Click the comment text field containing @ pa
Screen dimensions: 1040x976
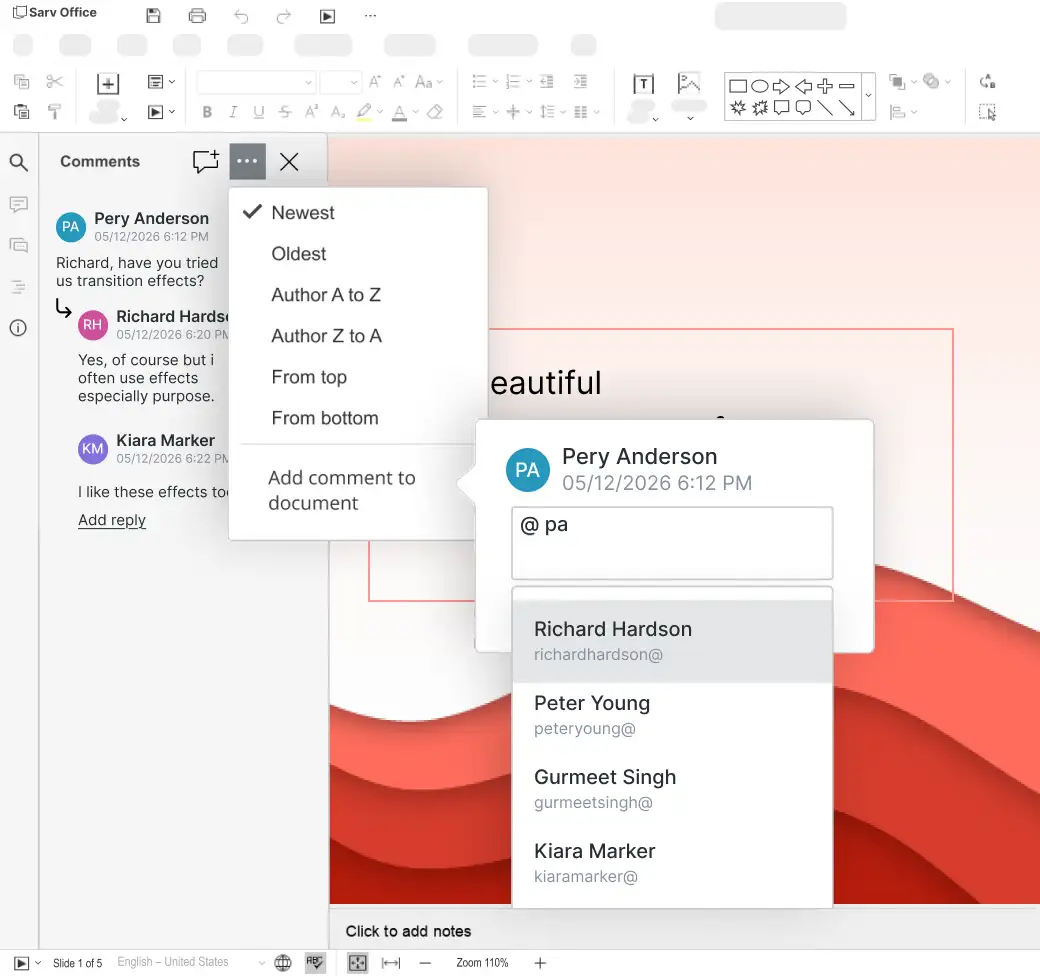pyautogui.click(x=671, y=542)
